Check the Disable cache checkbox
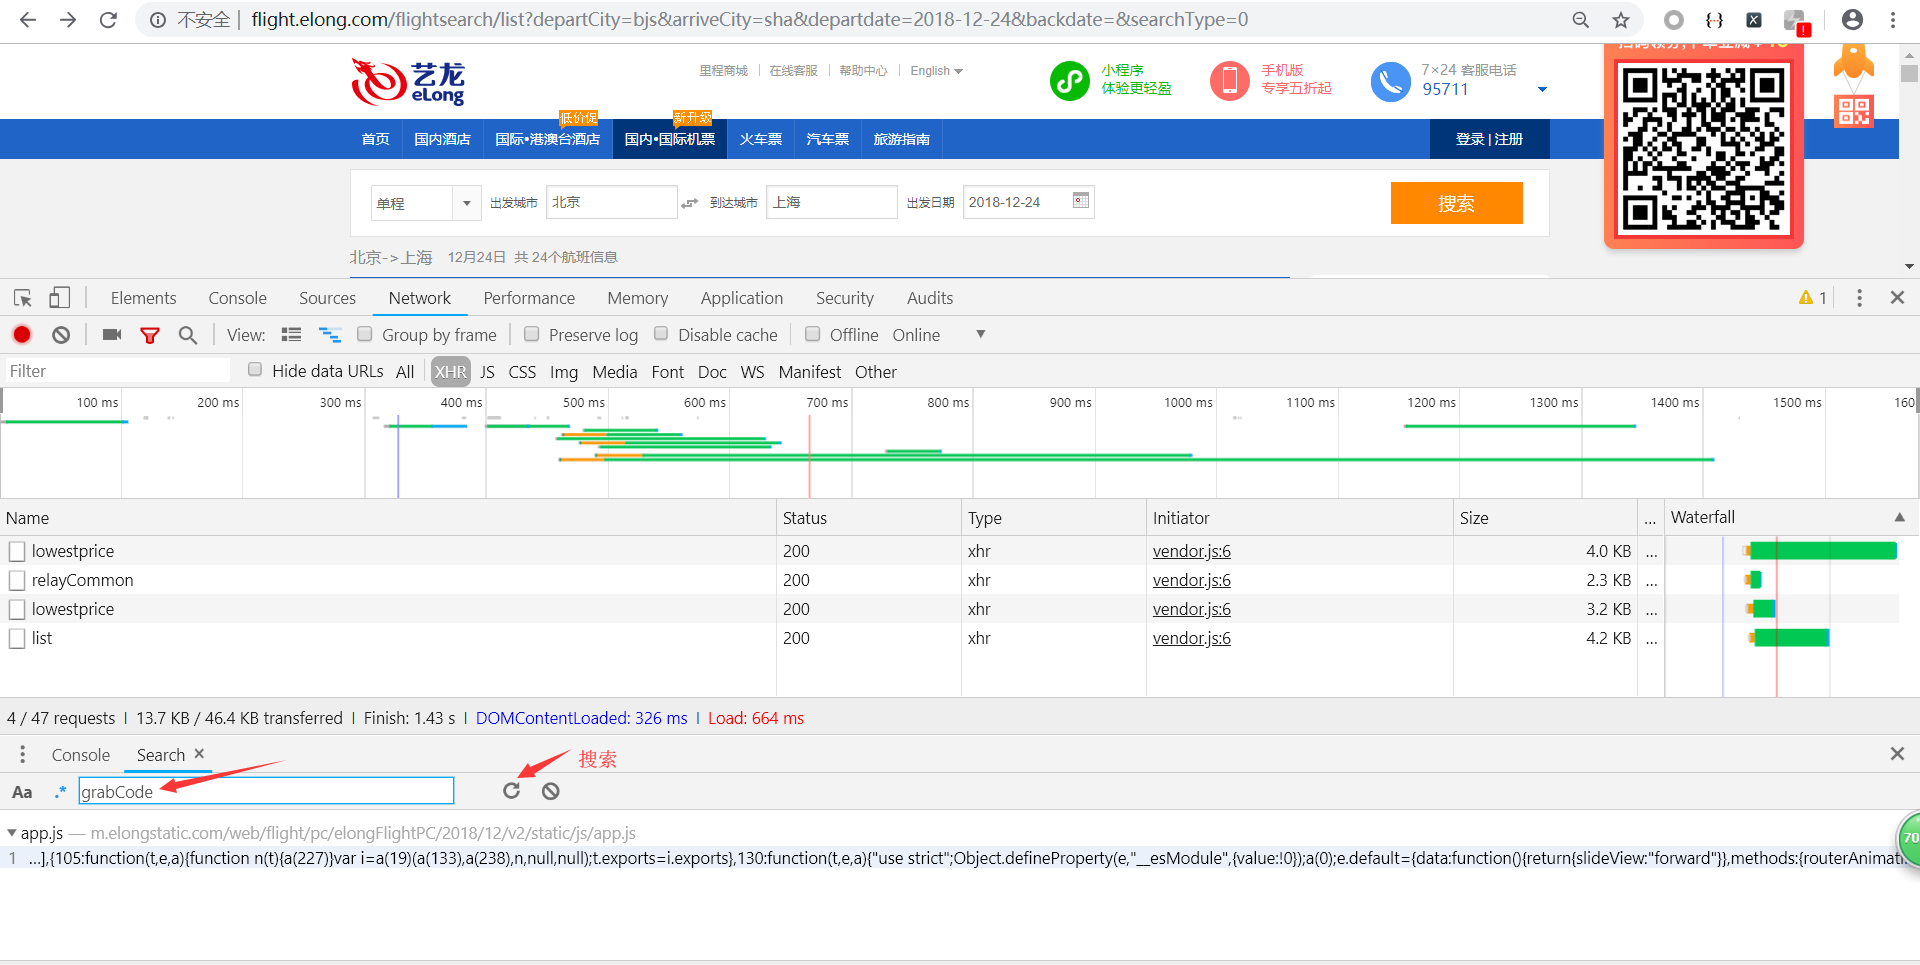Viewport: 1920px width, 965px height. [661, 334]
